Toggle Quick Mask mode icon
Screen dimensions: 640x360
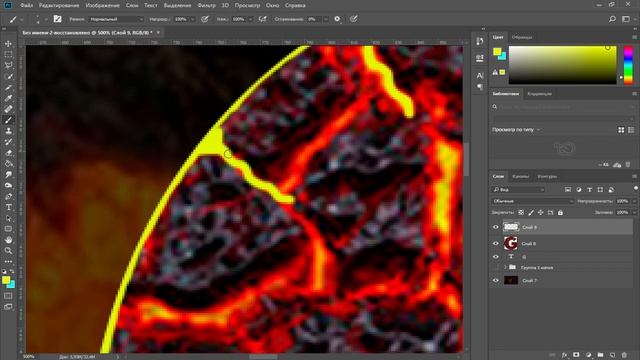click(8, 296)
